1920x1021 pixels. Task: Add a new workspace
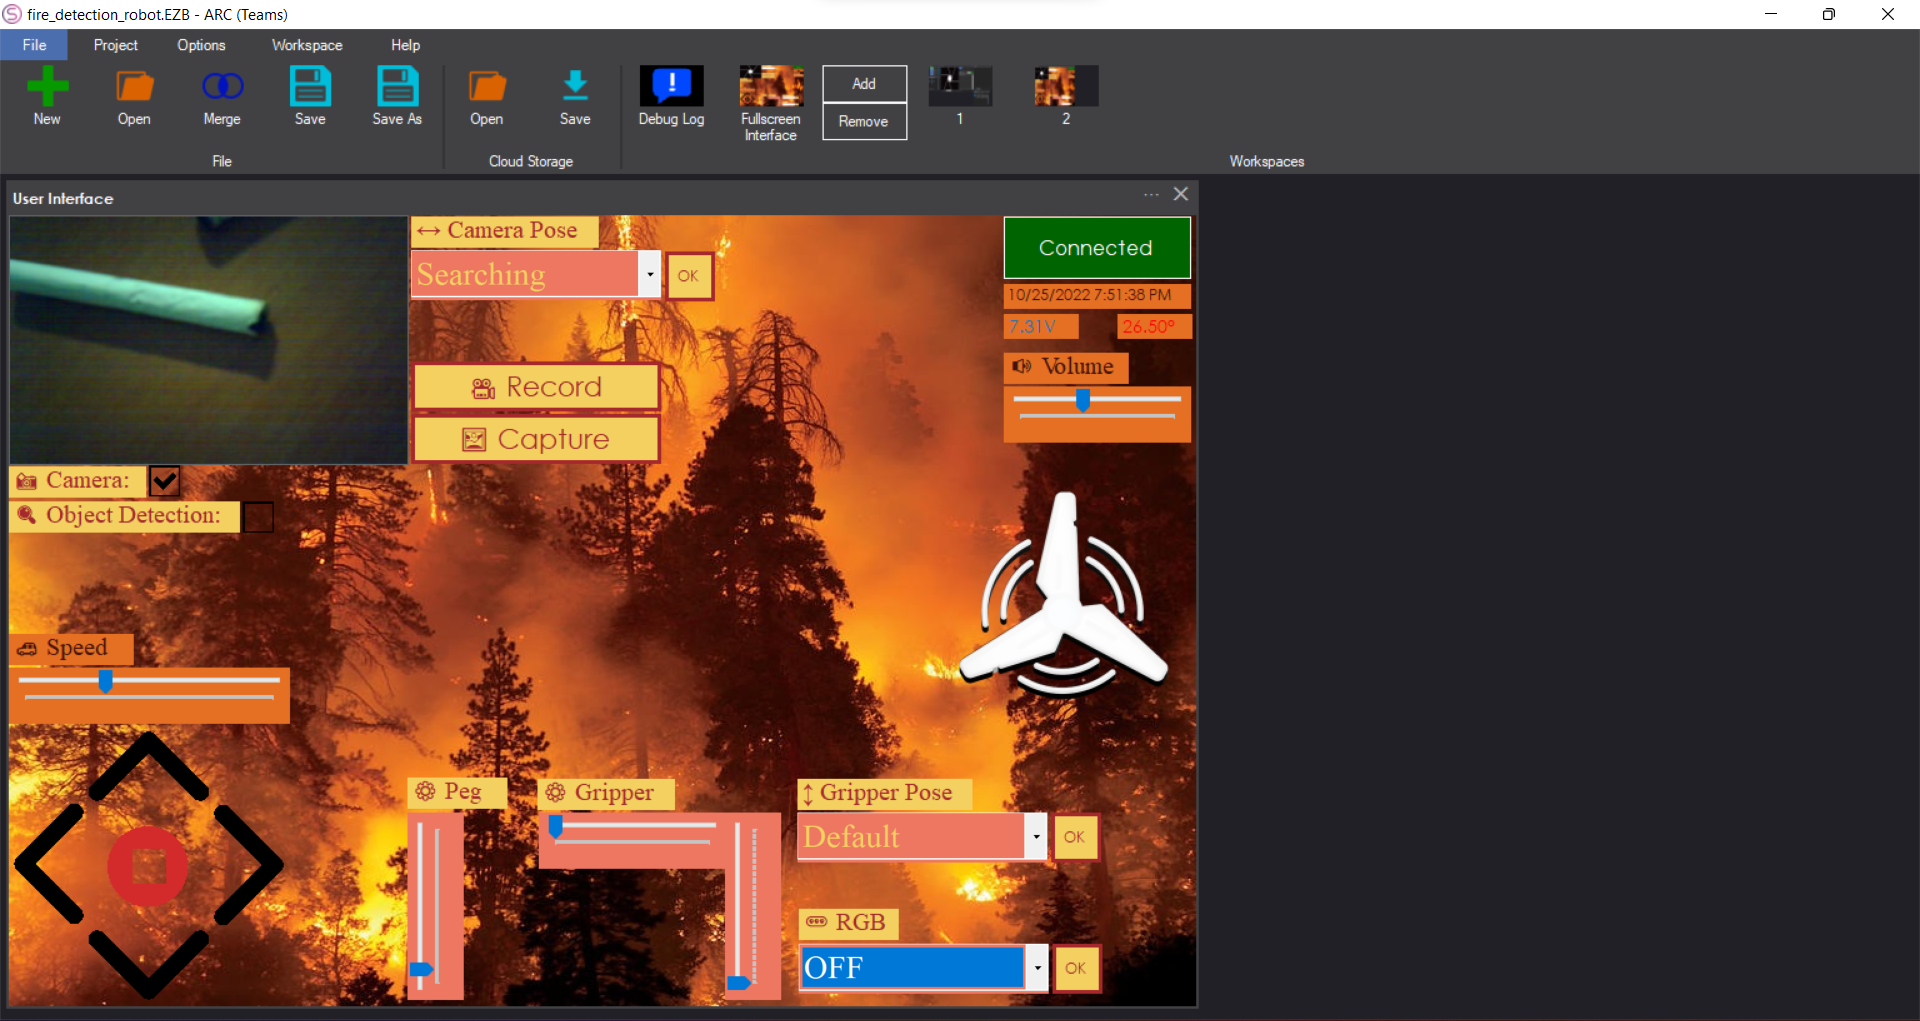863,84
